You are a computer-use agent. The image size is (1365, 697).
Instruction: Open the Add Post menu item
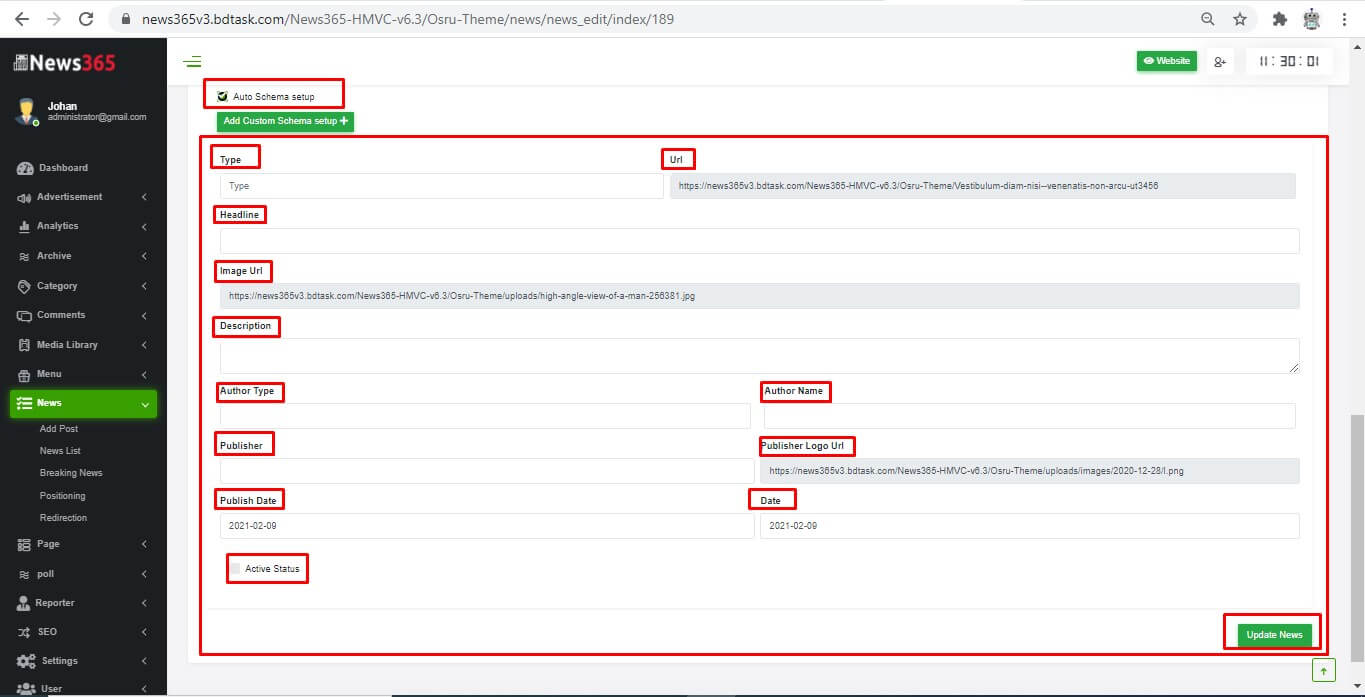coord(58,428)
